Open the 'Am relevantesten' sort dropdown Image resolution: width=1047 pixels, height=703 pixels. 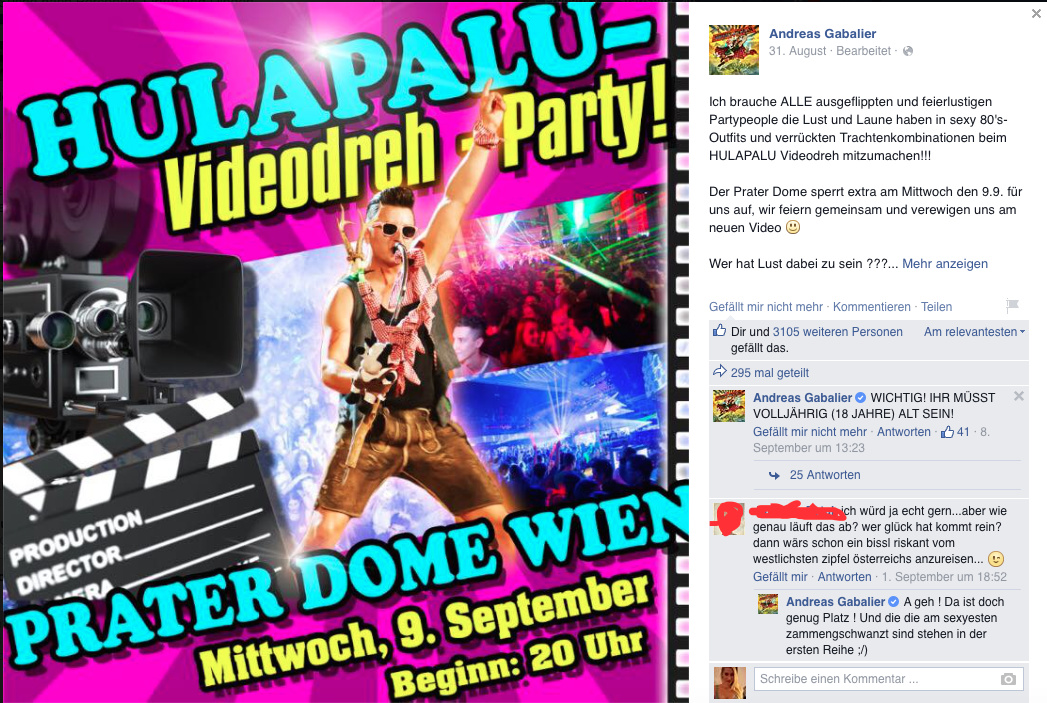click(x=974, y=332)
